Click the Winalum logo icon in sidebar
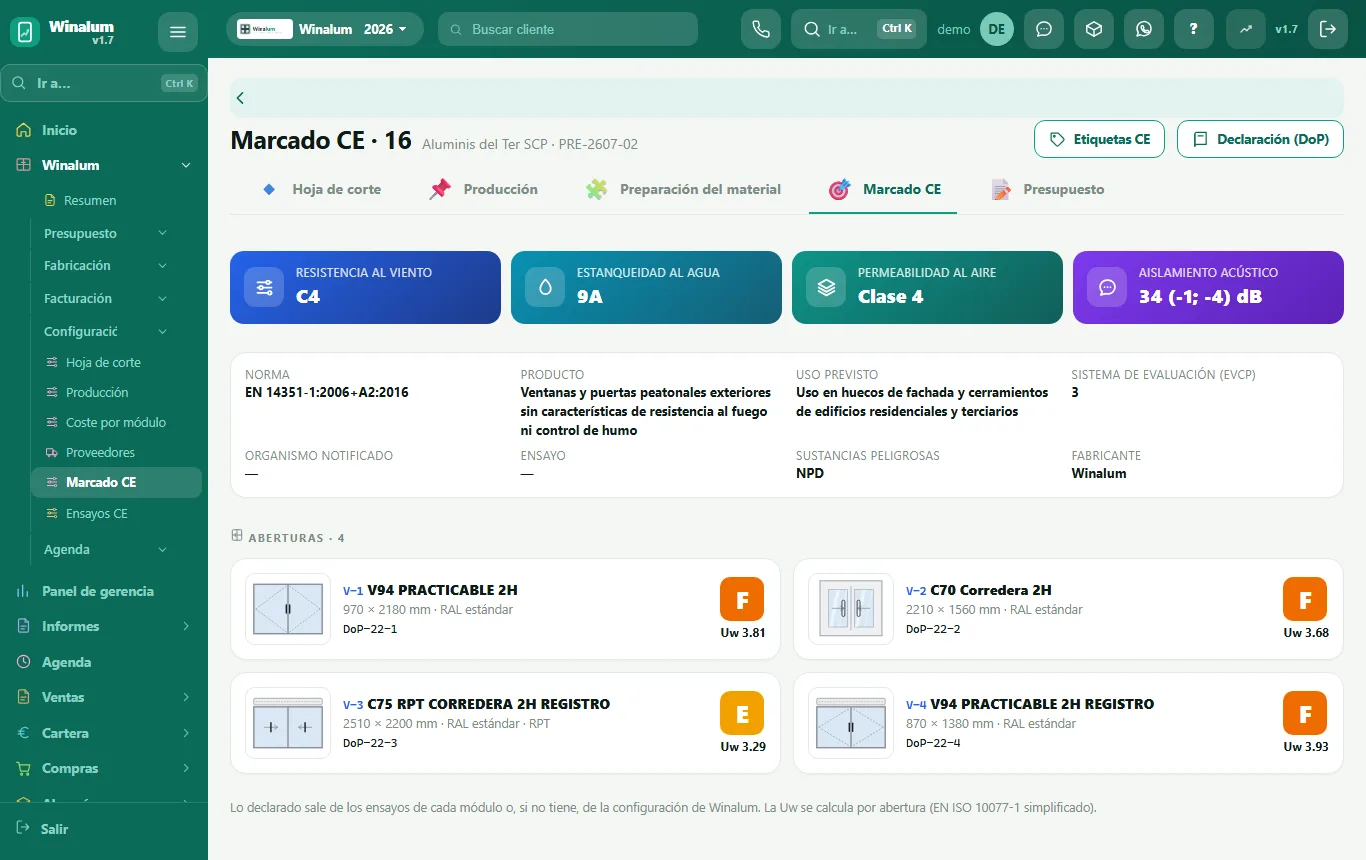 (25, 32)
